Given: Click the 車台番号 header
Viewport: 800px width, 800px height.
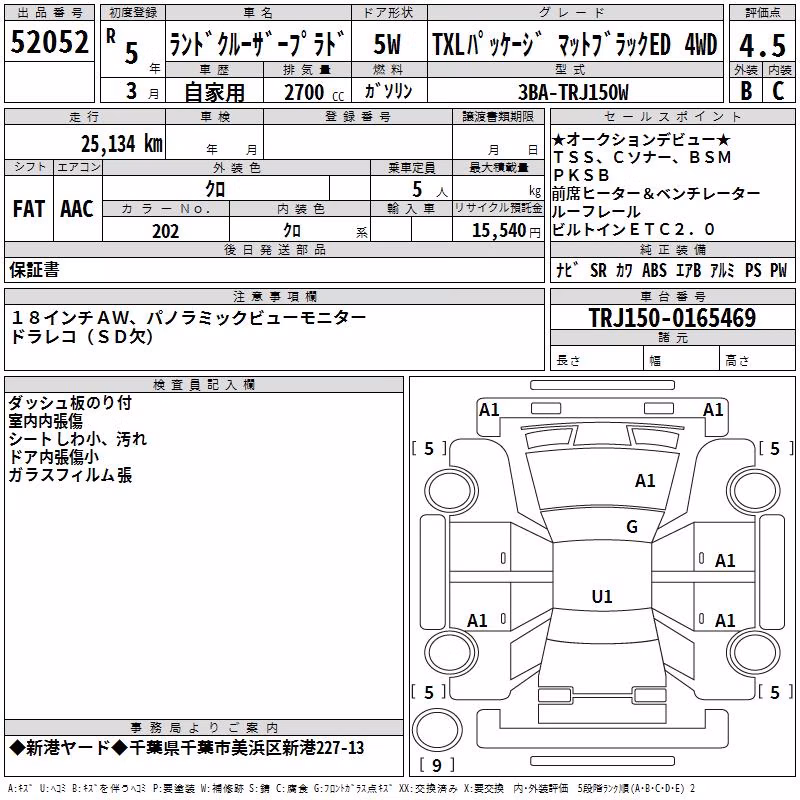Looking at the screenshot, I should 673,296.
